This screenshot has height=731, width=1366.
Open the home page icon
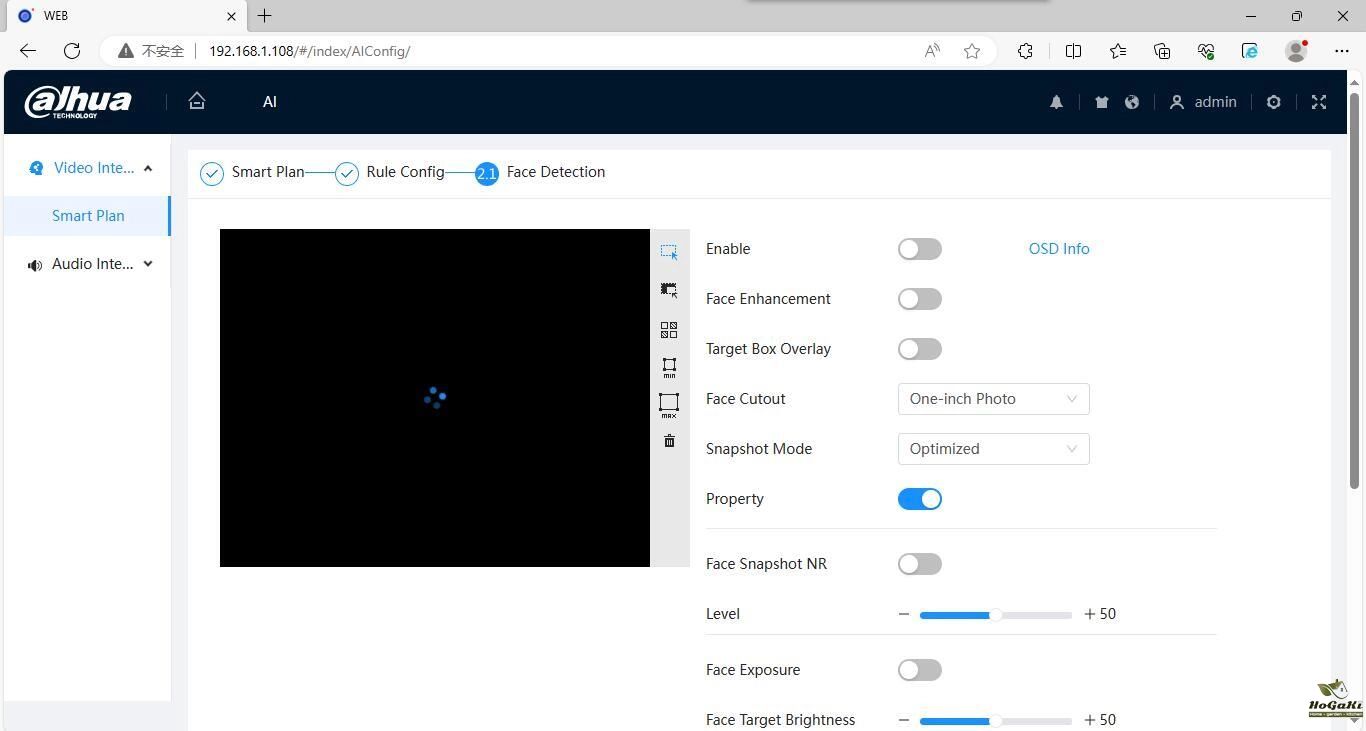(x=197, y=101)
